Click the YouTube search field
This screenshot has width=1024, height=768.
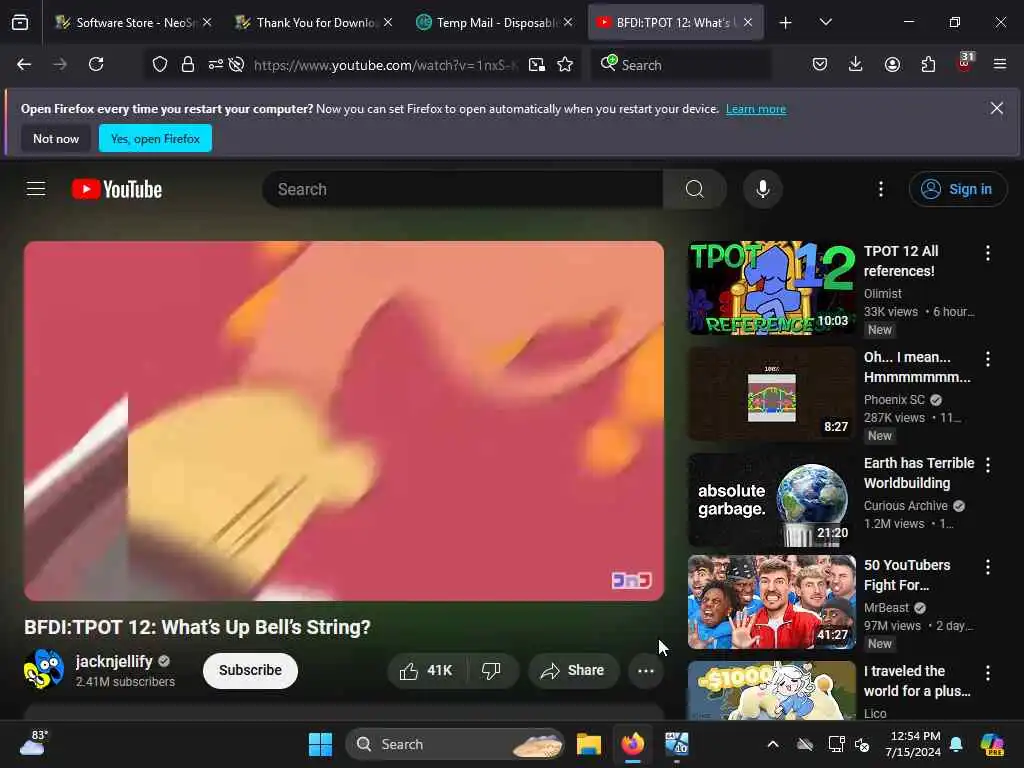[x=462, y=189]
